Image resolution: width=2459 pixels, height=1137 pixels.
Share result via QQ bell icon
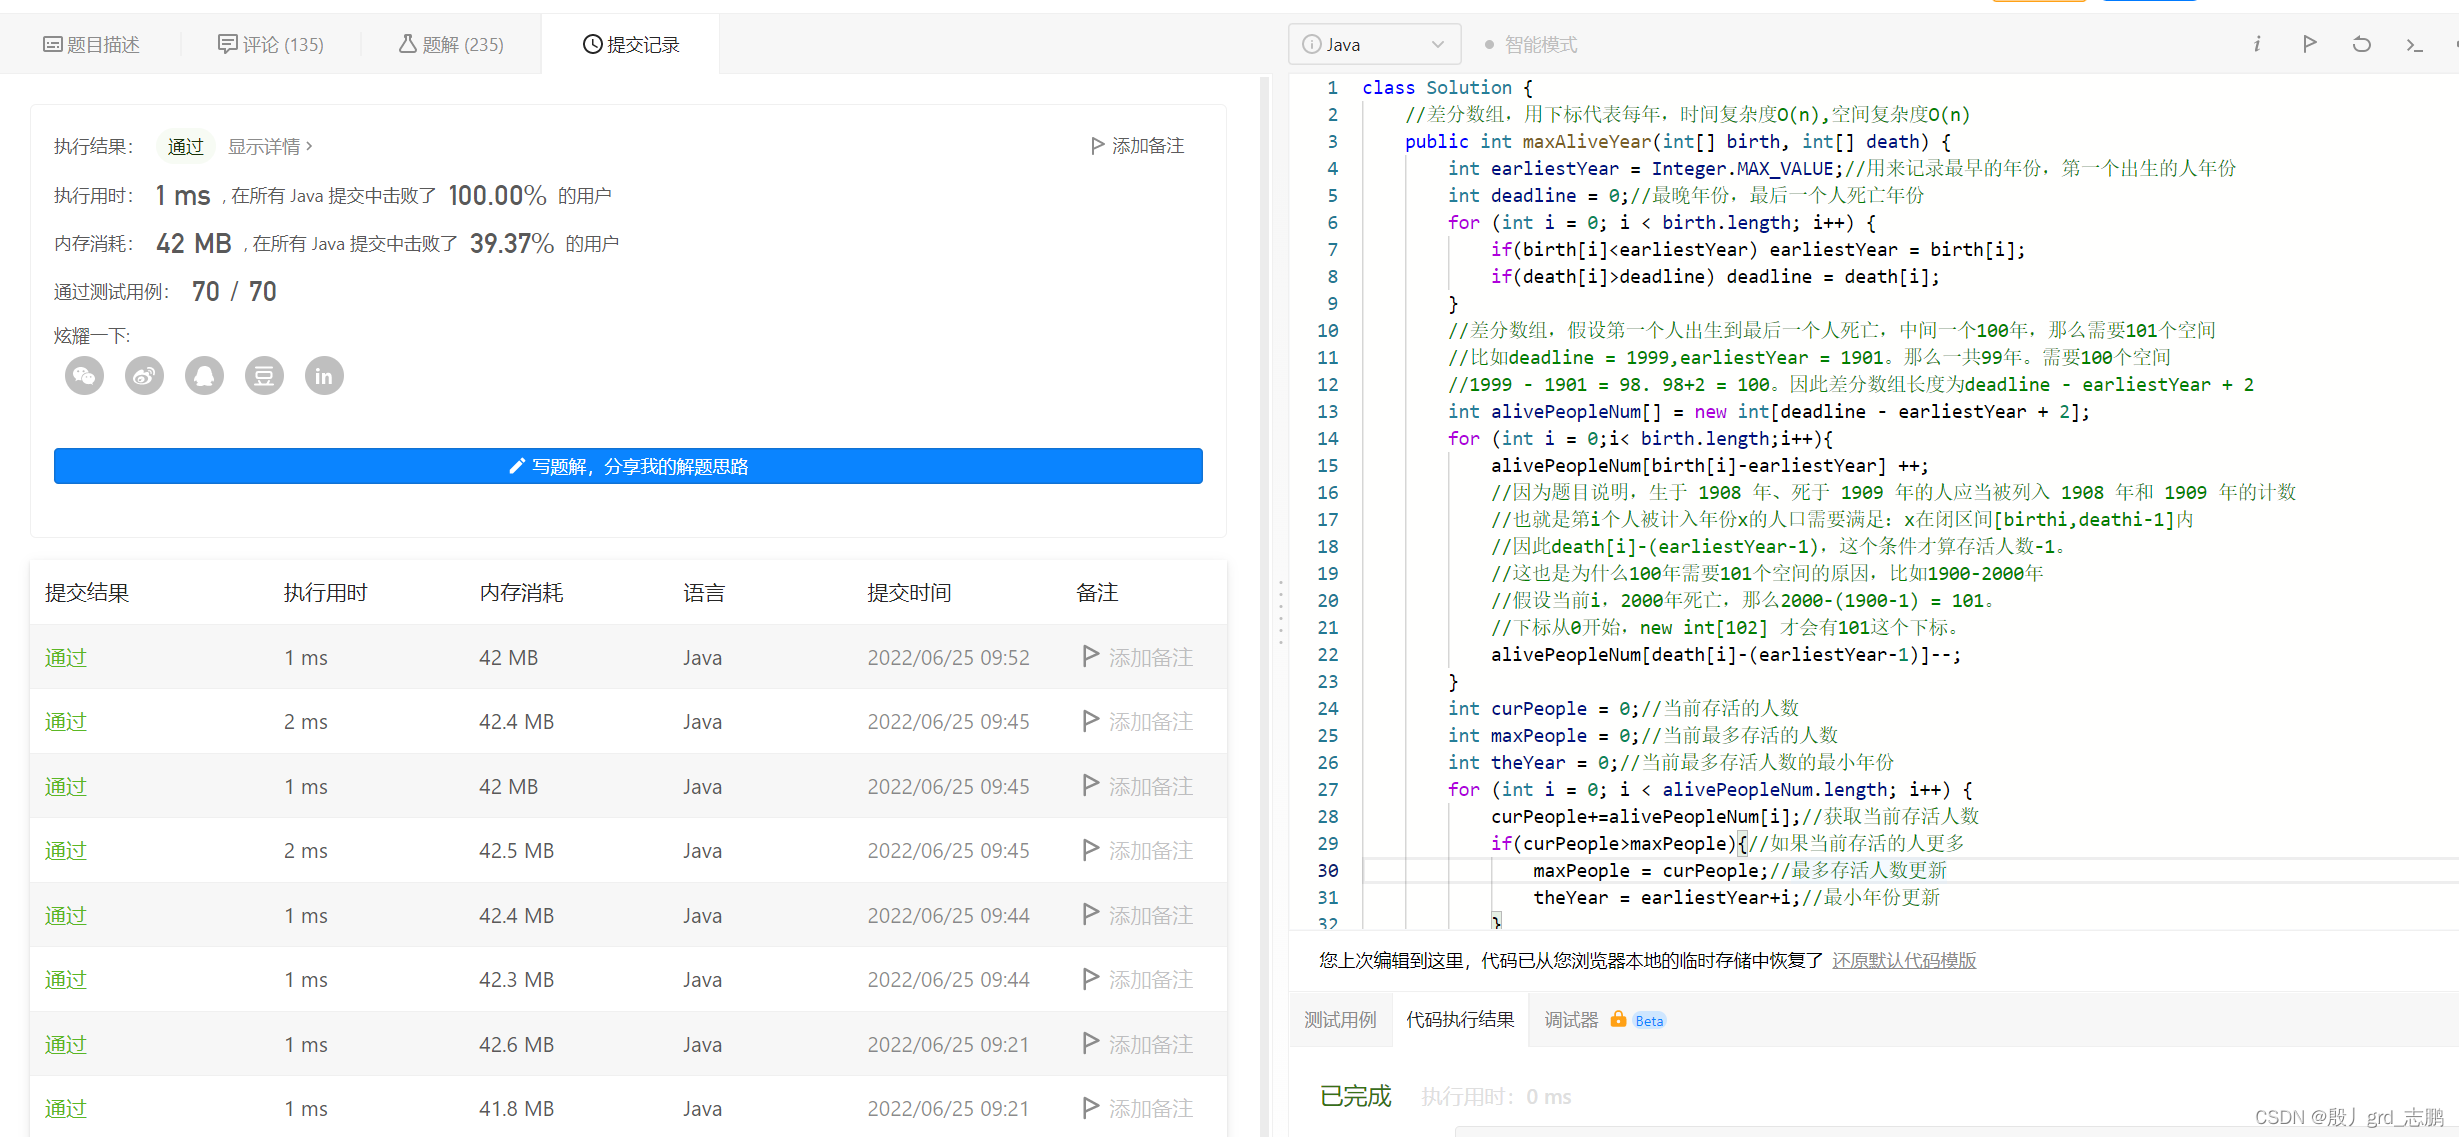[x=204, y=376]
